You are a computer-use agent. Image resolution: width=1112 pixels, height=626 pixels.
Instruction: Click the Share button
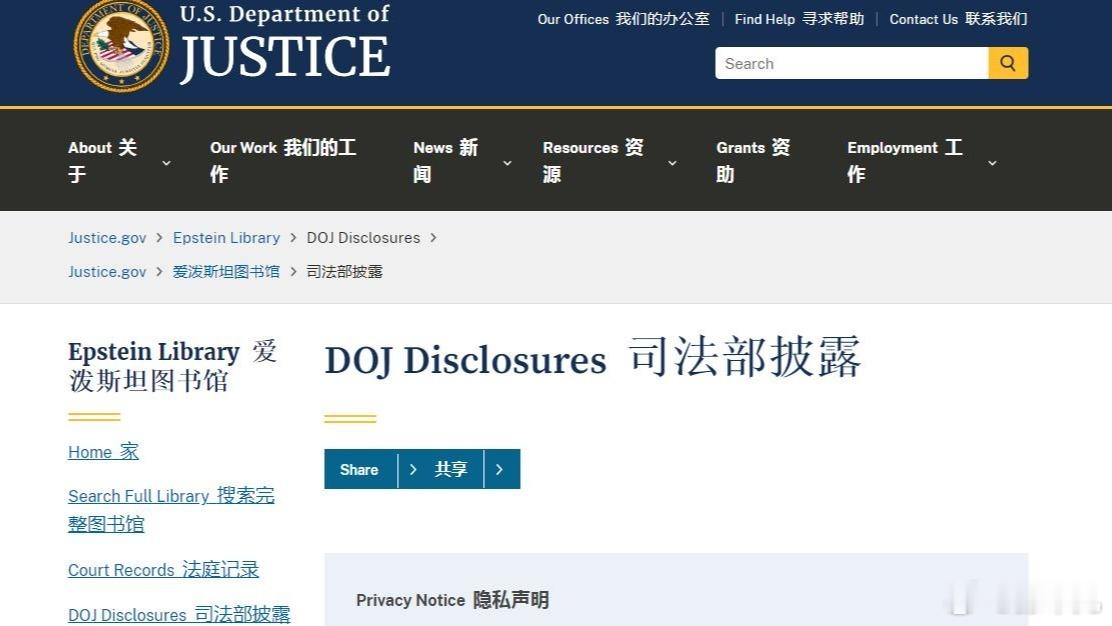pyautogui.click(x=361, y=469)
